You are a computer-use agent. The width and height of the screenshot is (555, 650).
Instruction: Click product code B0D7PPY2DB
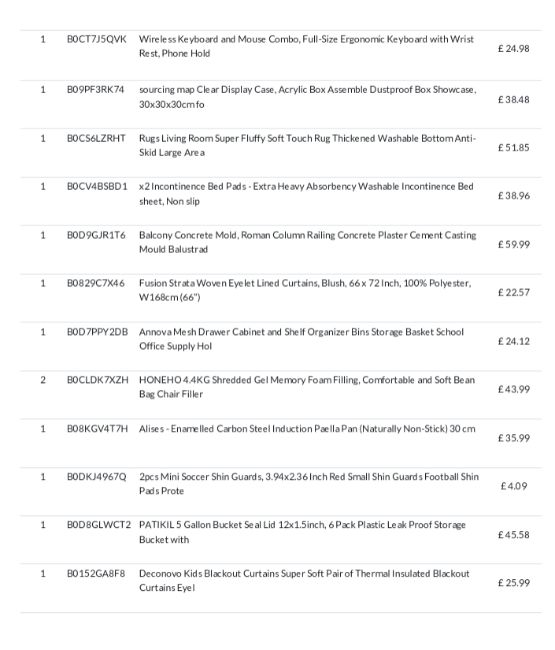point(97,332)
